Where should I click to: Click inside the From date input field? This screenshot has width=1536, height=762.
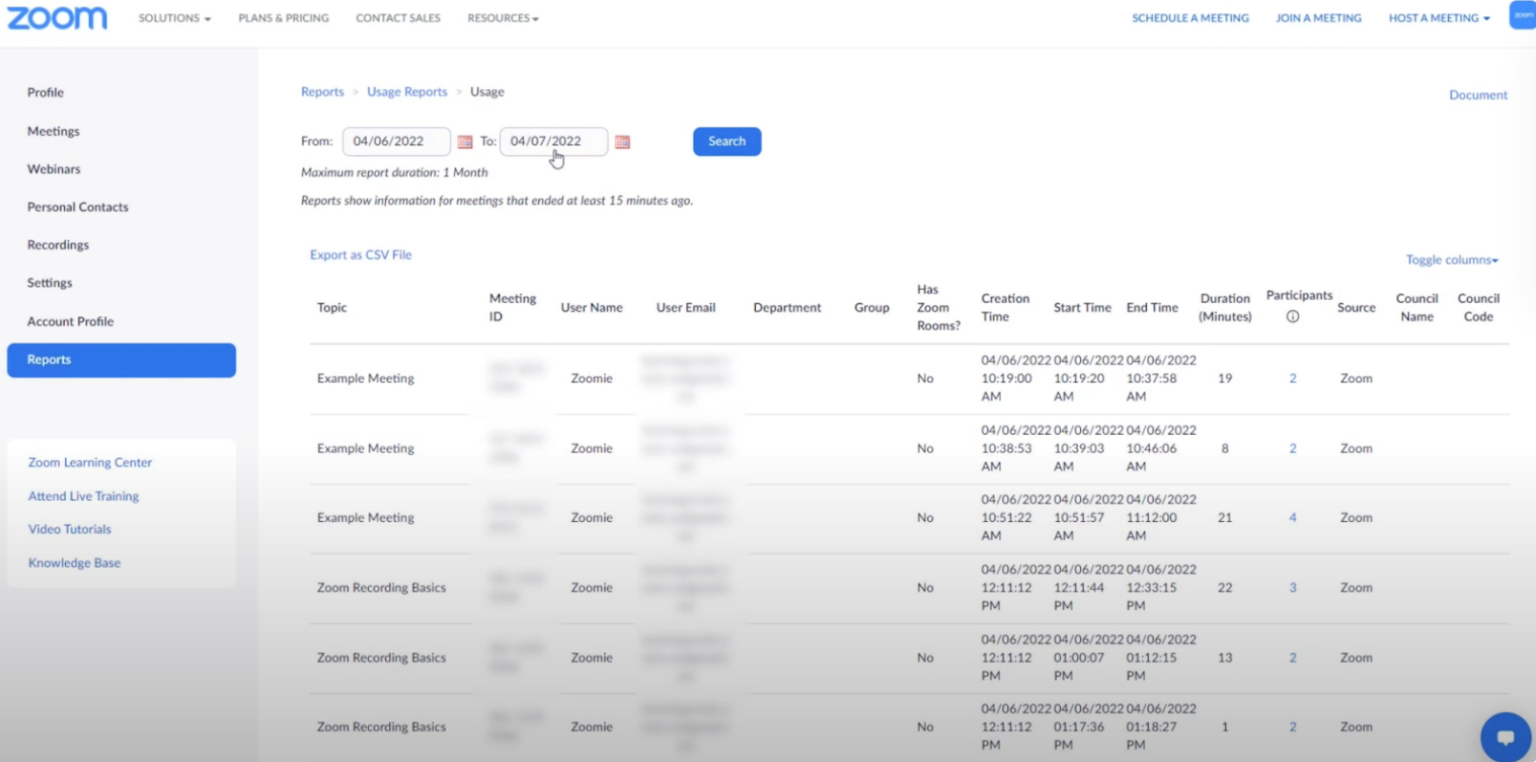tap(396, 141)
